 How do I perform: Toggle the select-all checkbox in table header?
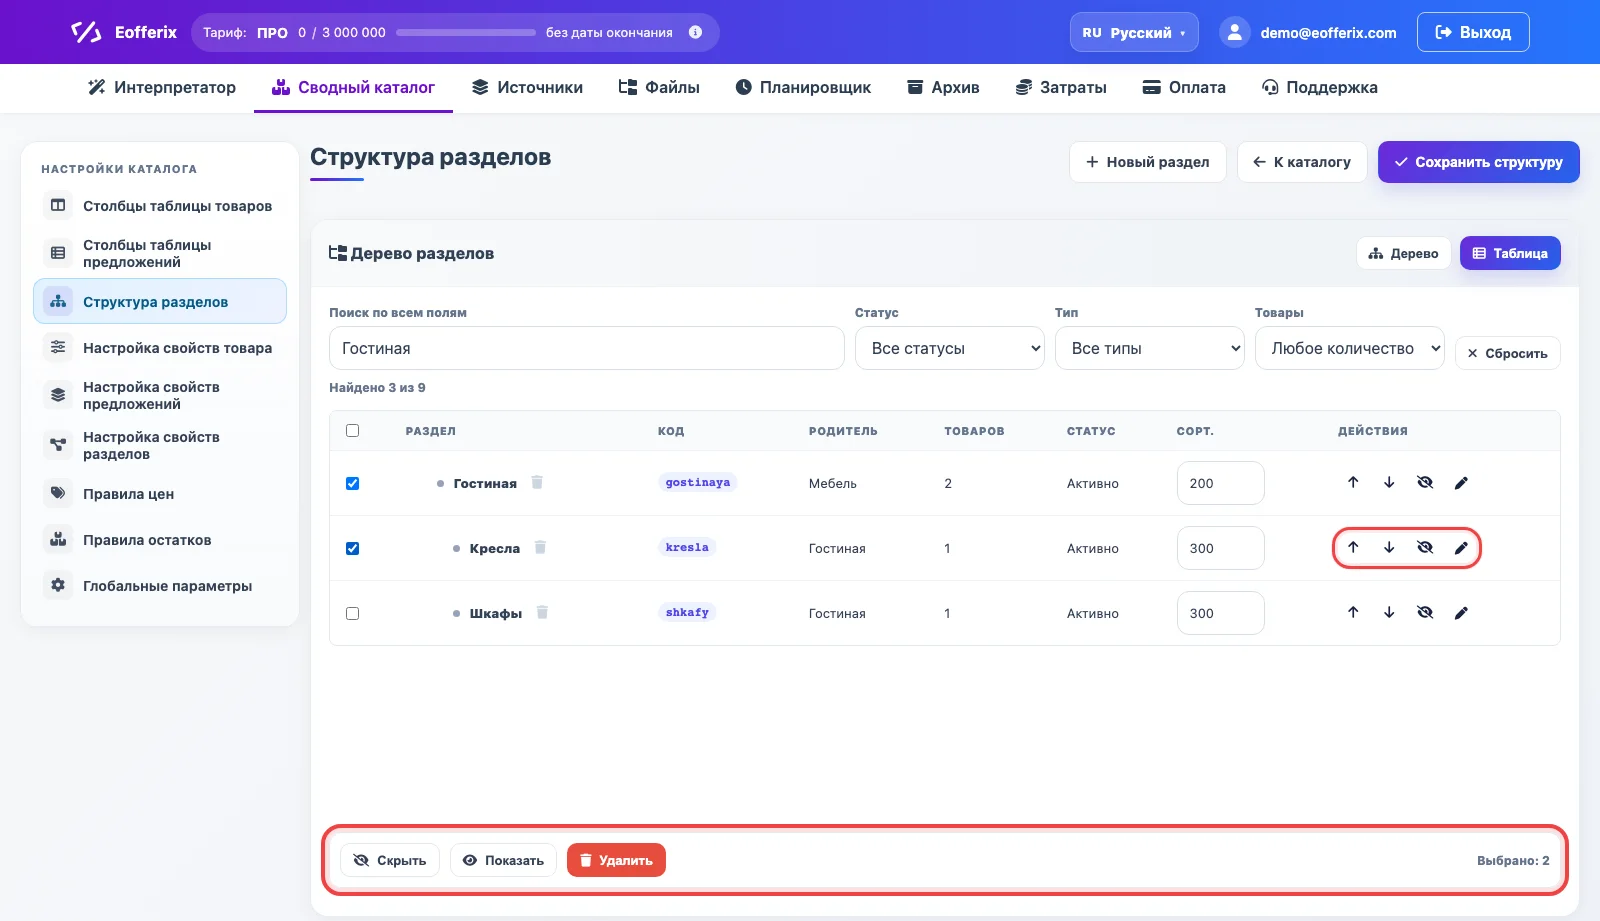point(352,431)
